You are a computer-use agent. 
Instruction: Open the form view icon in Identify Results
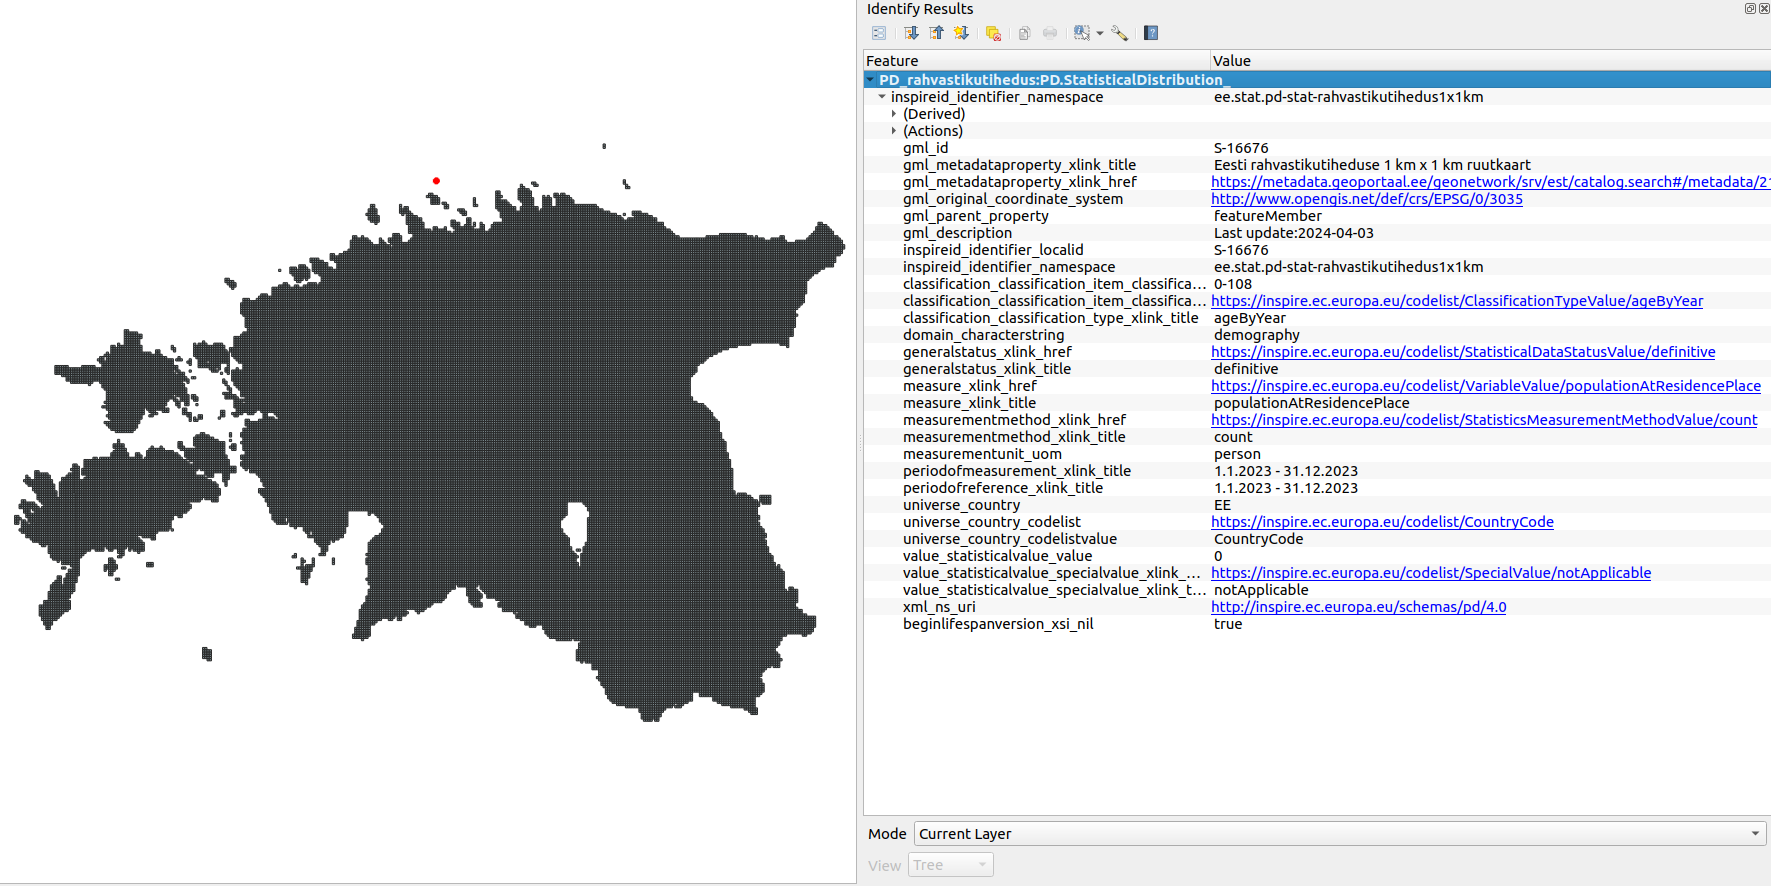tap(879, 33)
